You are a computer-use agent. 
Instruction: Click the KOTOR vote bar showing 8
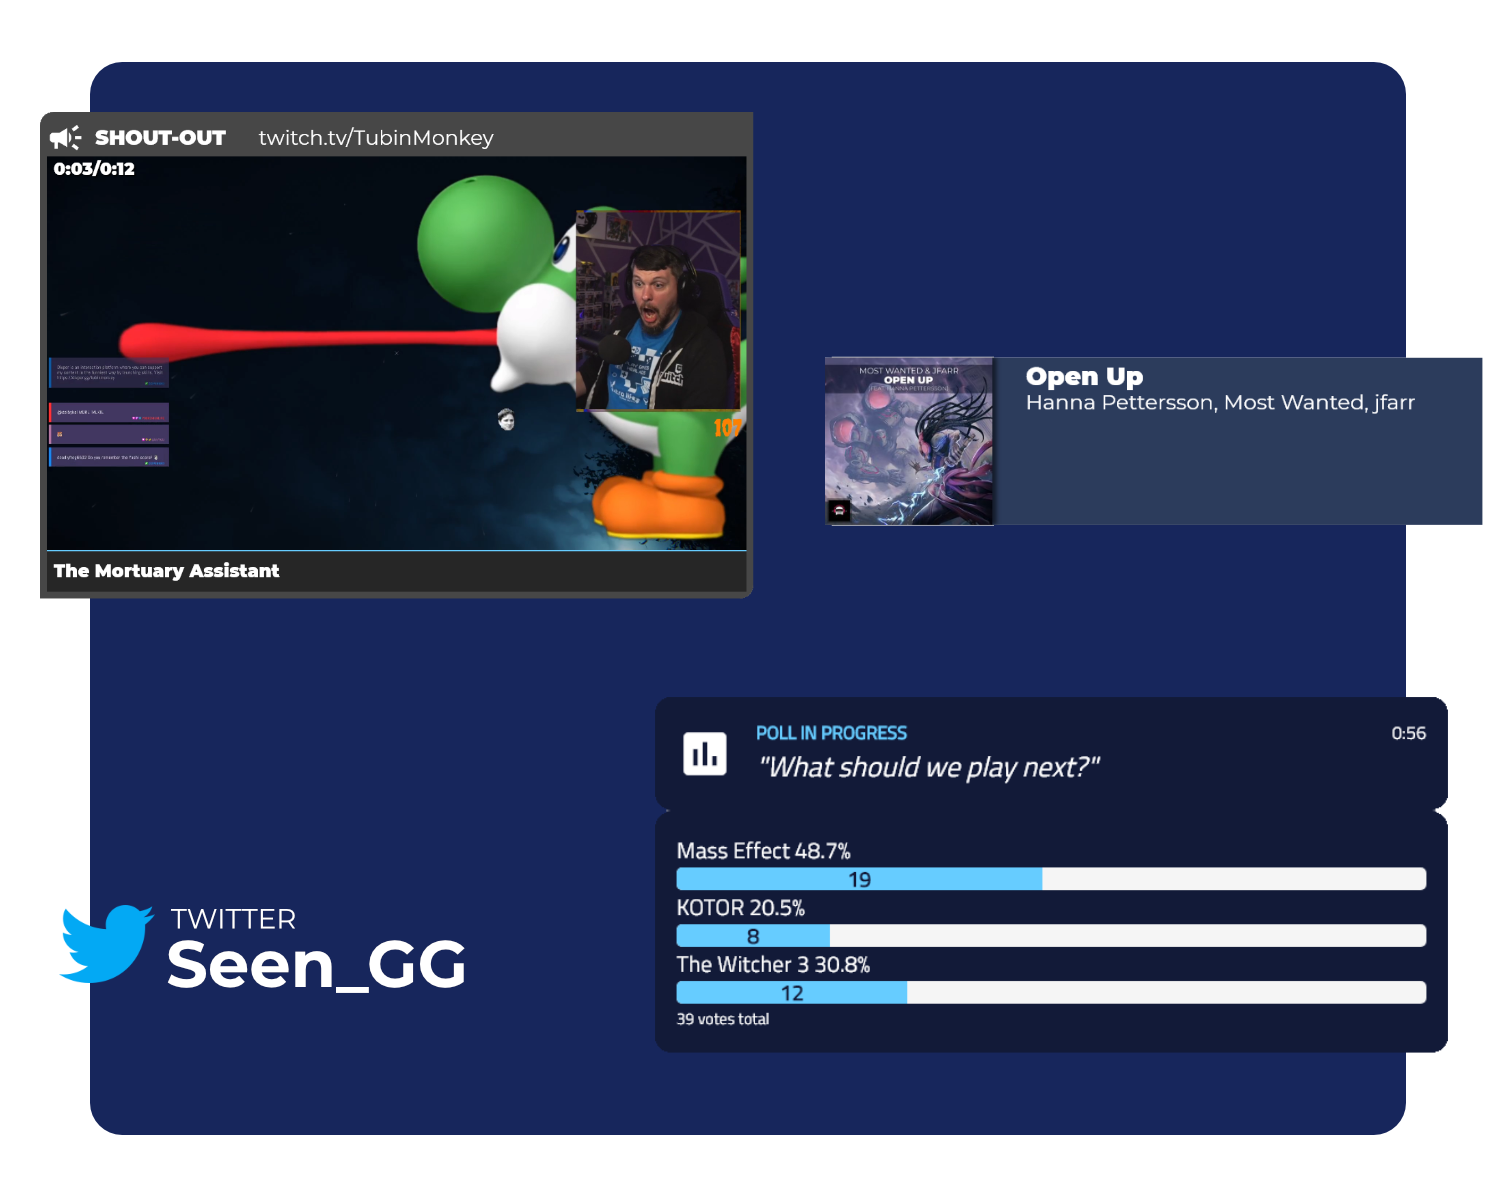pos(1051,936)
